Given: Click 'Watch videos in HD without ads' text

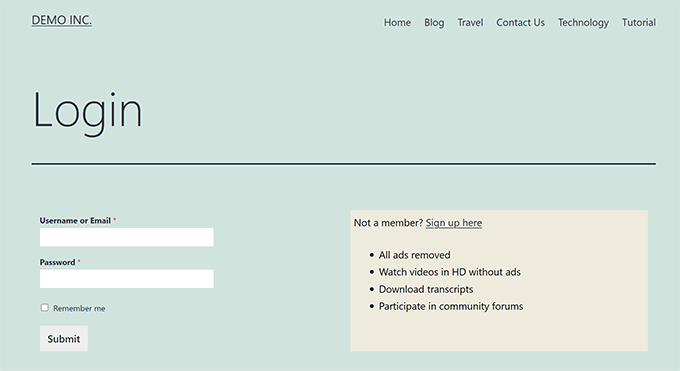Looking at the screenshot, I should [x=450, y=272].
